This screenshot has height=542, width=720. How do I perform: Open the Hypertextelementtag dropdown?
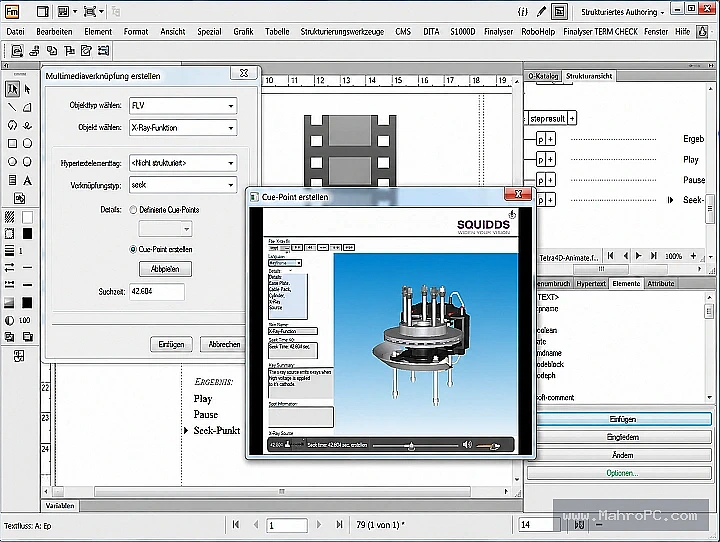point(183,163)
